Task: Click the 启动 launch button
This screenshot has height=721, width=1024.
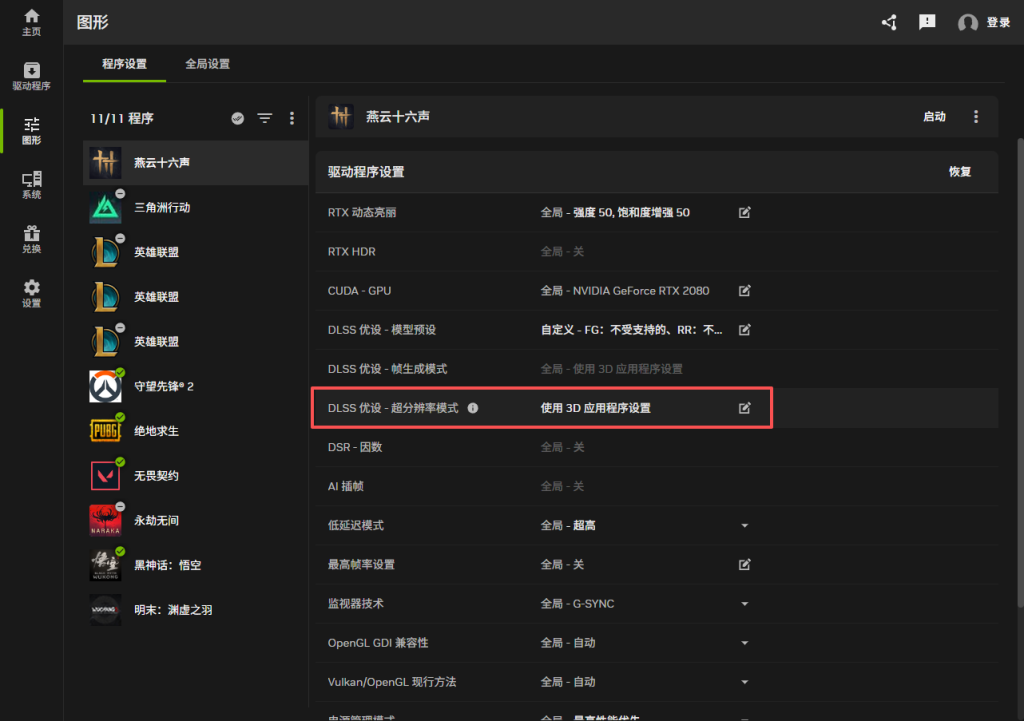Action: click(934, 117)
